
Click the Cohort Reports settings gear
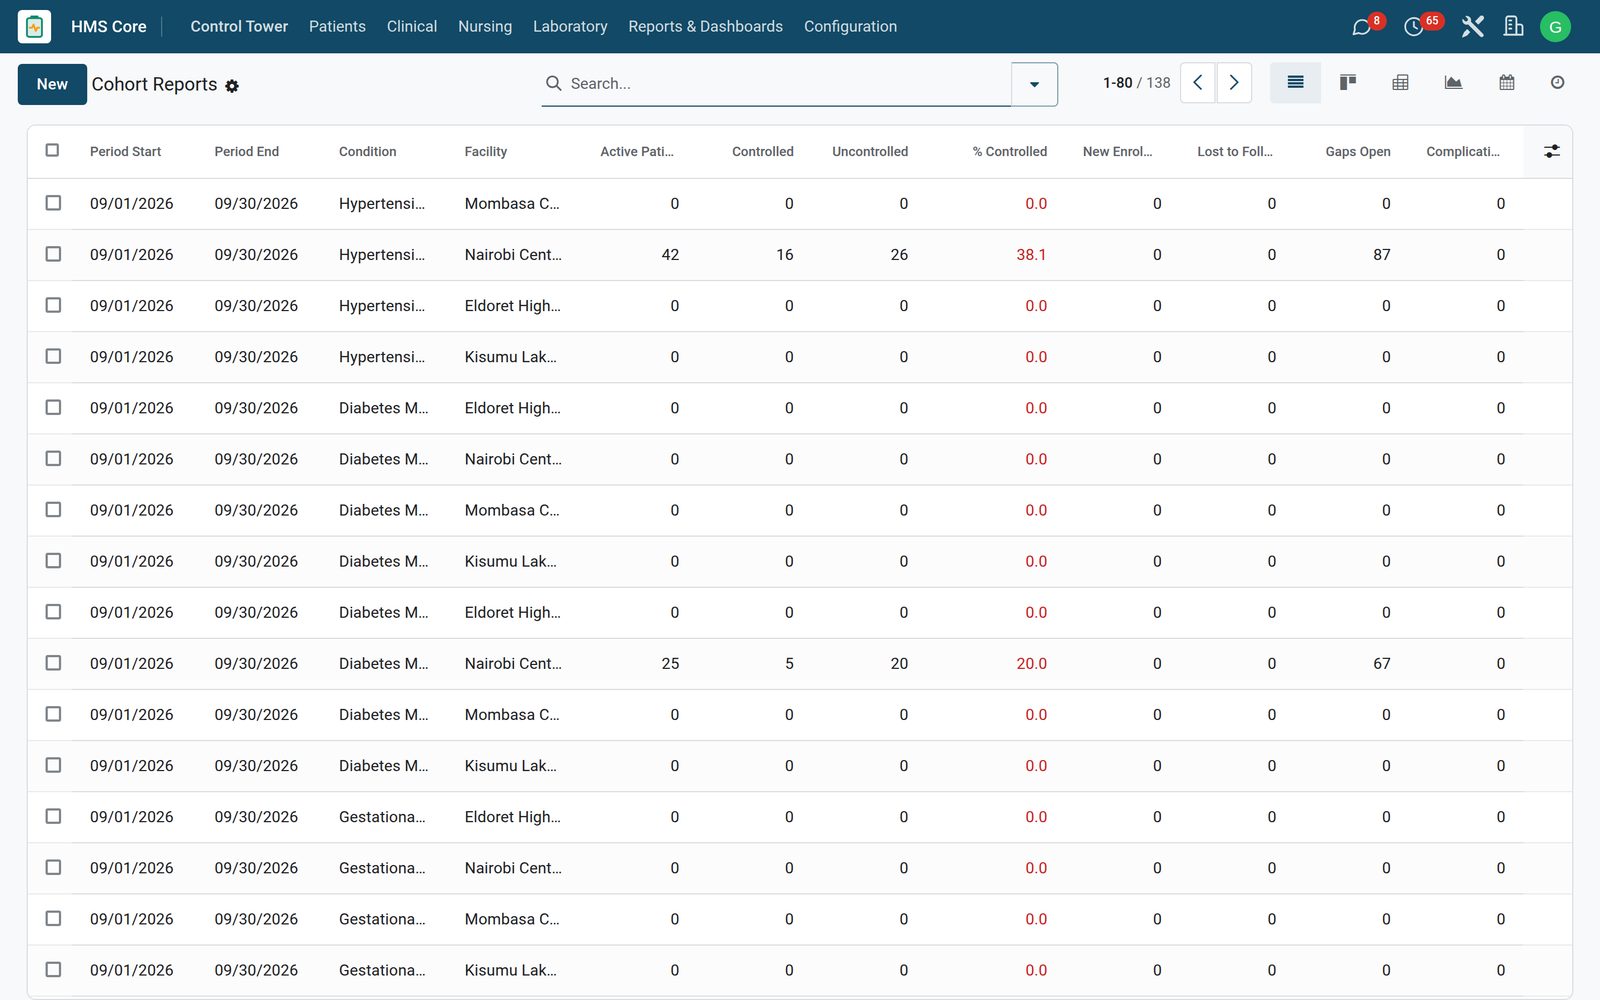[x=232, y=86]
